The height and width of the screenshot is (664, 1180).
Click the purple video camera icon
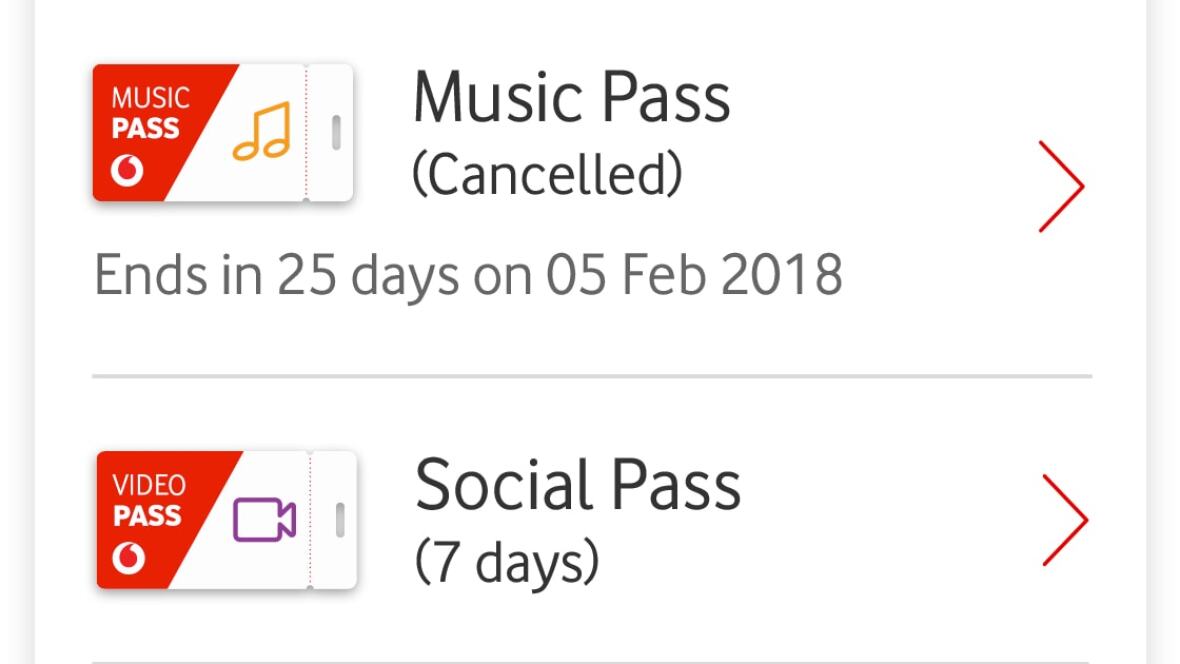pos(264,520)
